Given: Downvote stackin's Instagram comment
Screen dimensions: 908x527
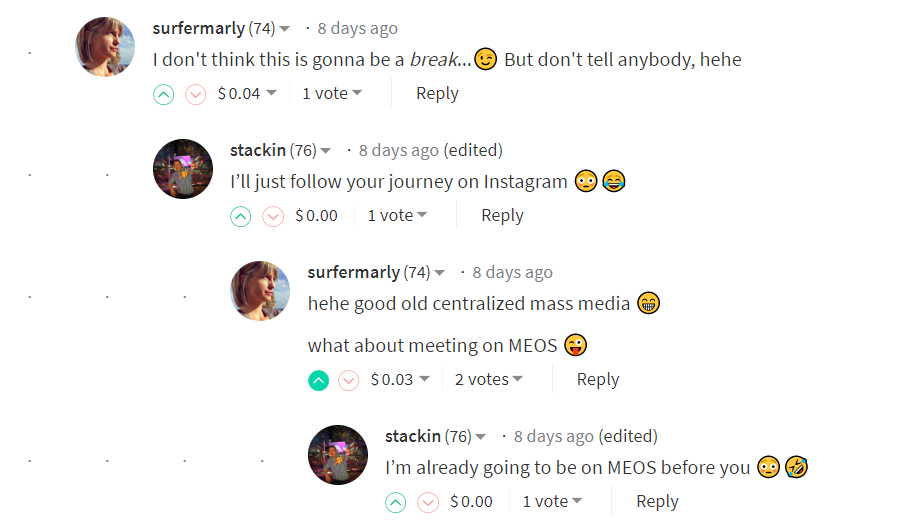Looking at the screenshot, I should coord(273,216).
